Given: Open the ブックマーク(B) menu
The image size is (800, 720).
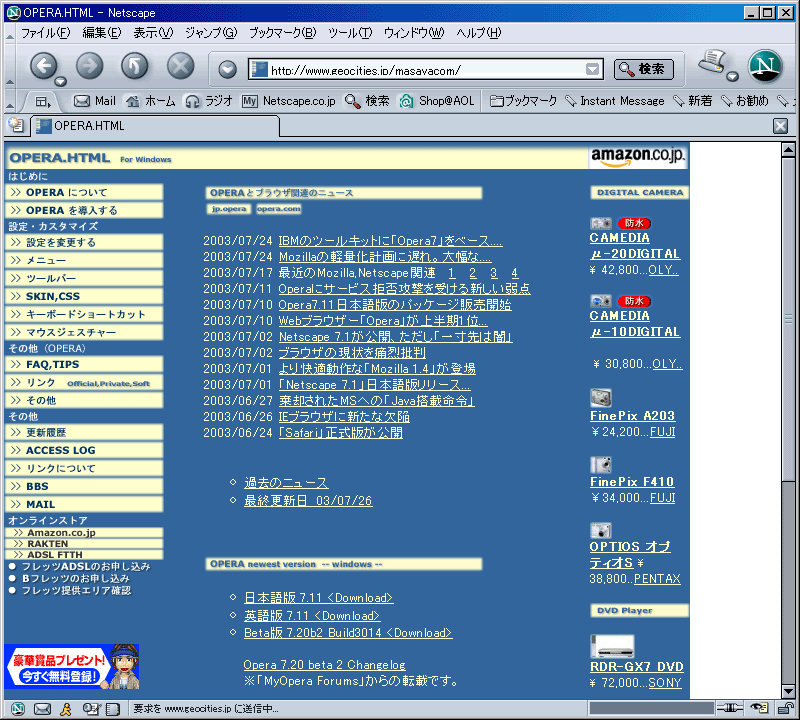Looking at the screenshot, I should point(283,33).
